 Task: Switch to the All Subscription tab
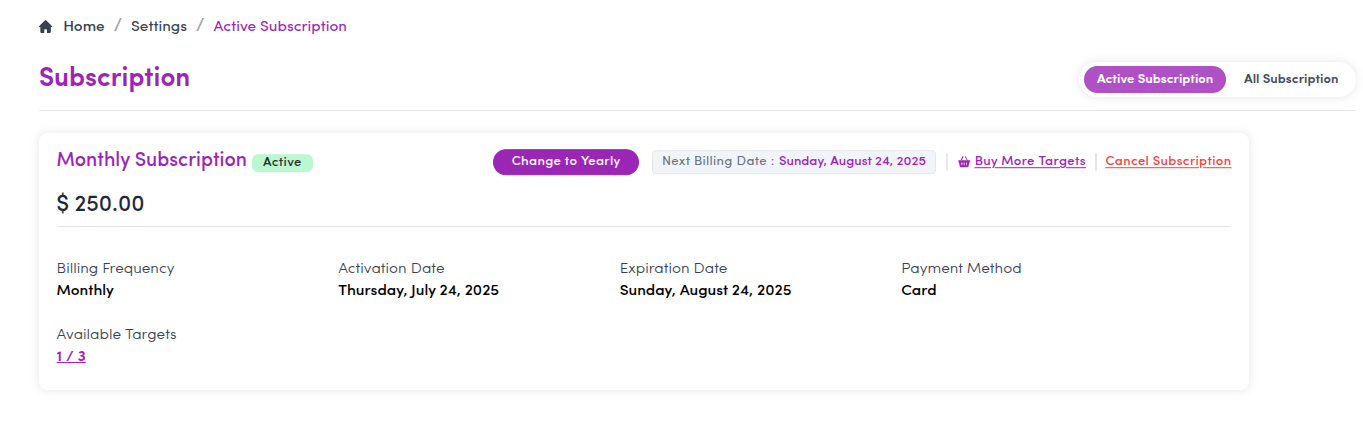[x=1291, y=79]
